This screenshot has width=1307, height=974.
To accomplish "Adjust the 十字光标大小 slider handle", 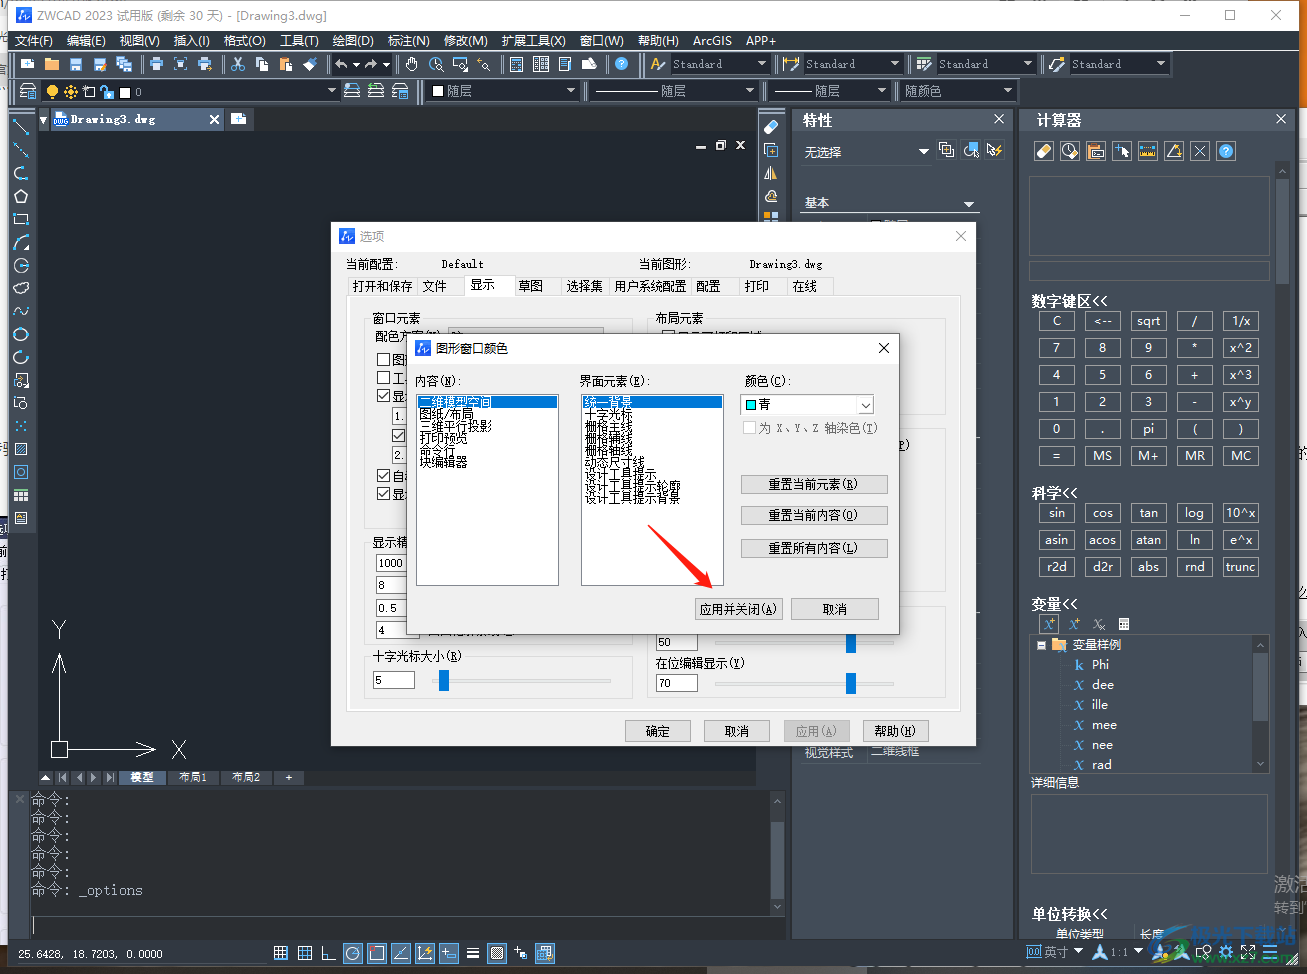I will (444, 680).
